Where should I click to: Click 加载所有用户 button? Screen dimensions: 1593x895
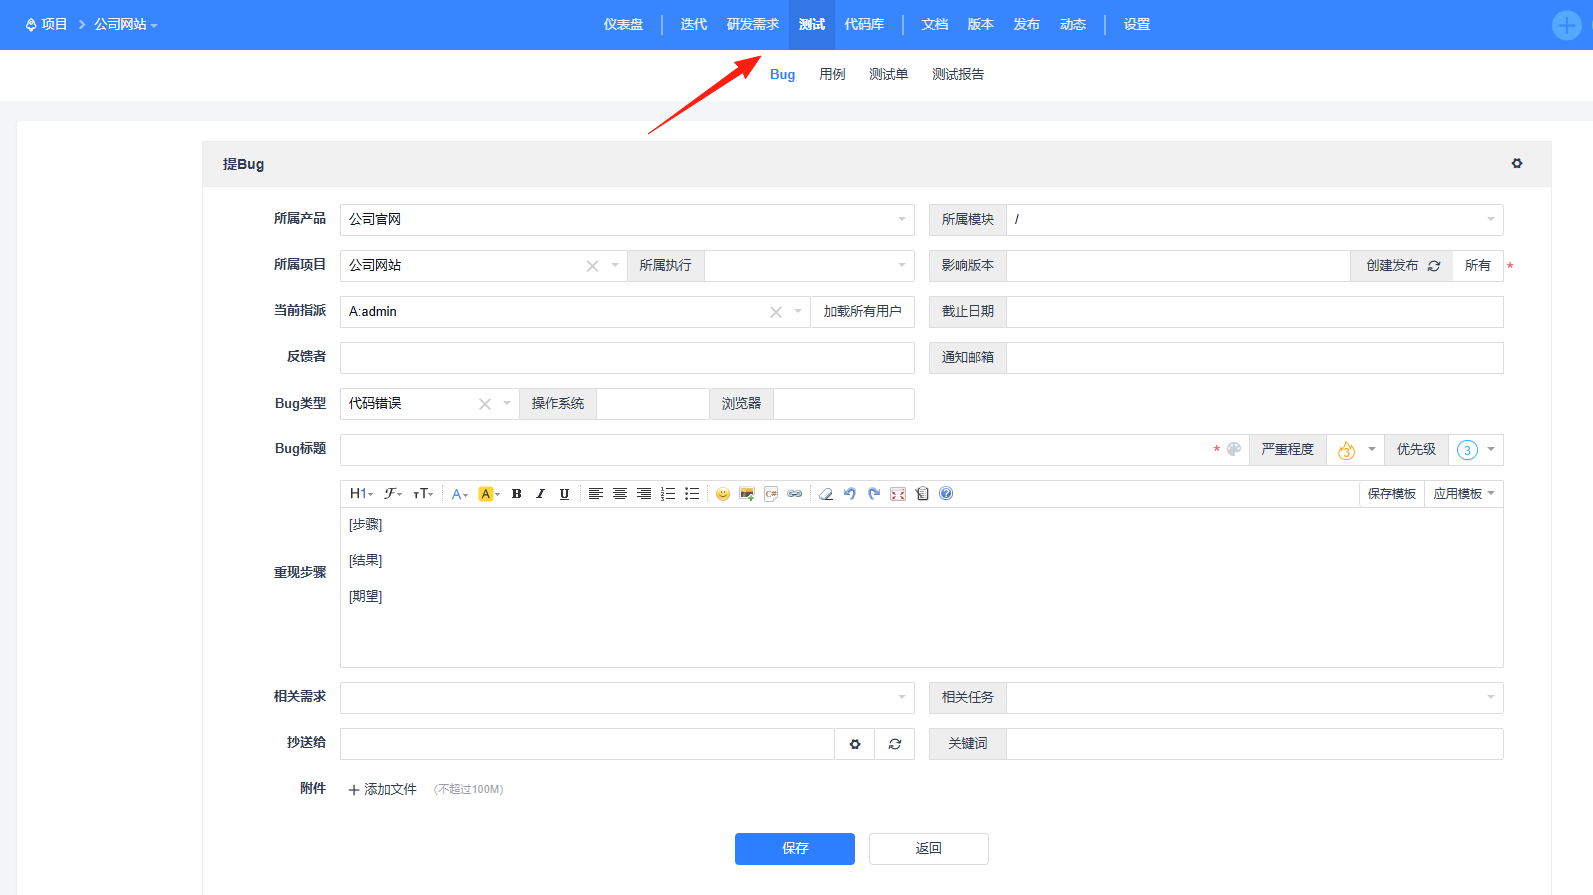[x=862, y=312]
